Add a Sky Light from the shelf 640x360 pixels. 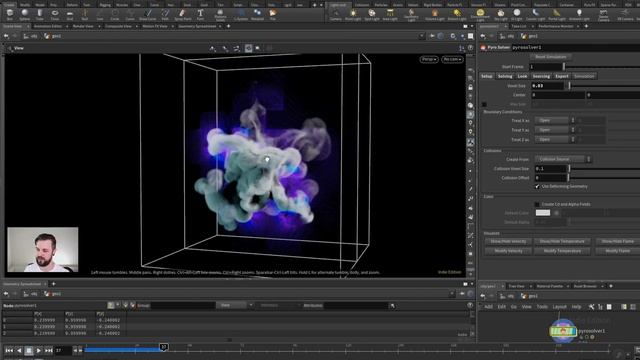coord(501,15)
